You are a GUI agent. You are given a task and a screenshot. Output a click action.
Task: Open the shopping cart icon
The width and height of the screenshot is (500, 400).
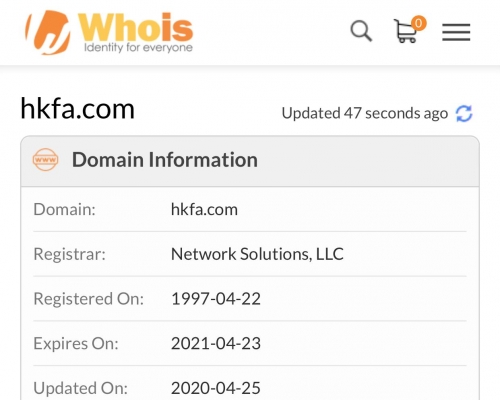coord(406,31)
